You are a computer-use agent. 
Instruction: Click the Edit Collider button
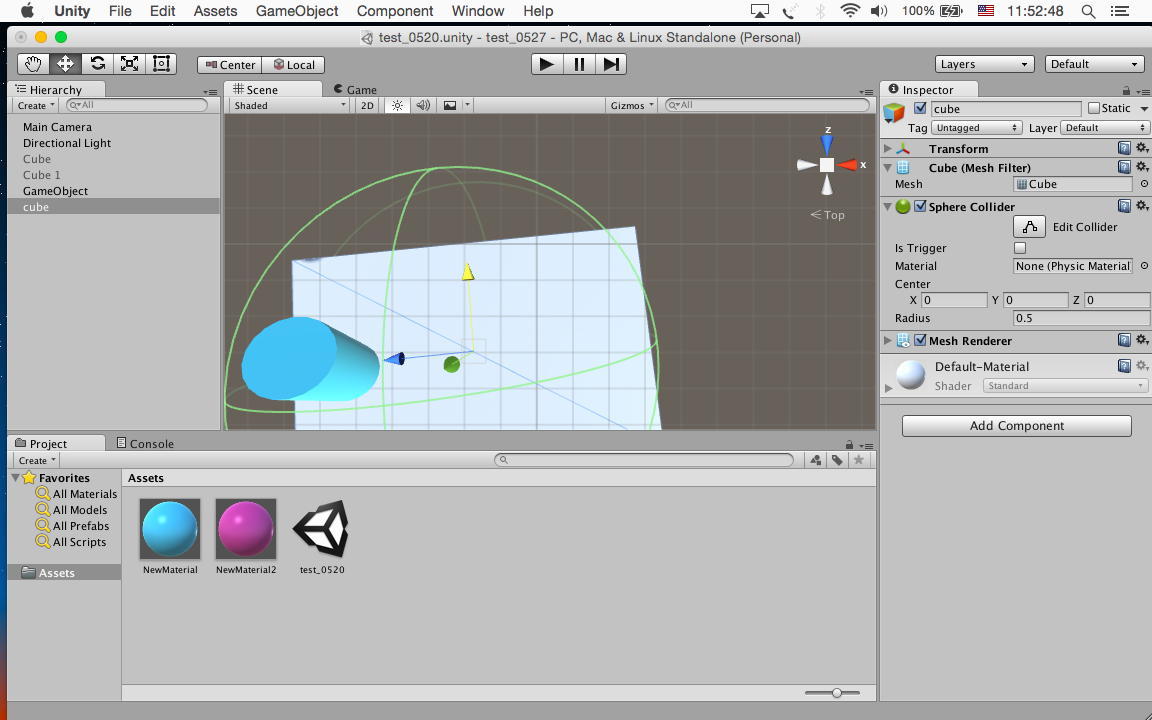pyautogui.click(x=1029, y=227)
